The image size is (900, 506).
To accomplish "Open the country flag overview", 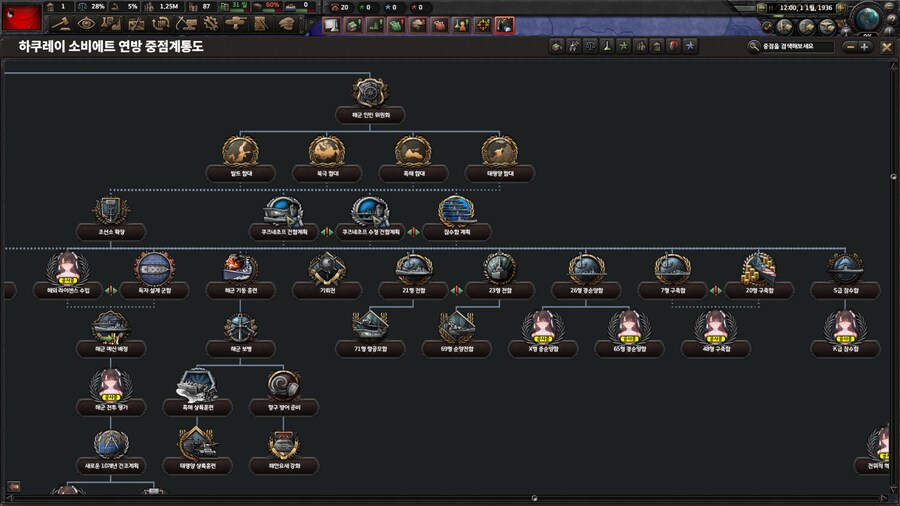I will pyautogui.click(x=20, y=17).
